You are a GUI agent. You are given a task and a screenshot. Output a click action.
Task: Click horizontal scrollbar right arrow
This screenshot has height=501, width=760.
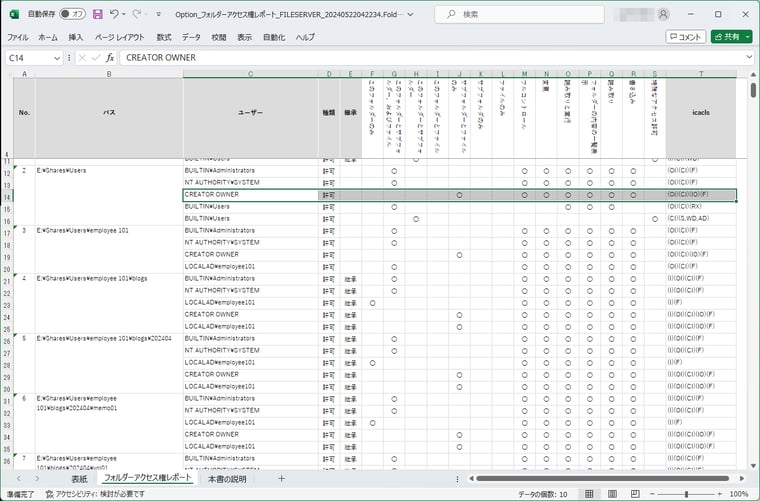(742, 479)
